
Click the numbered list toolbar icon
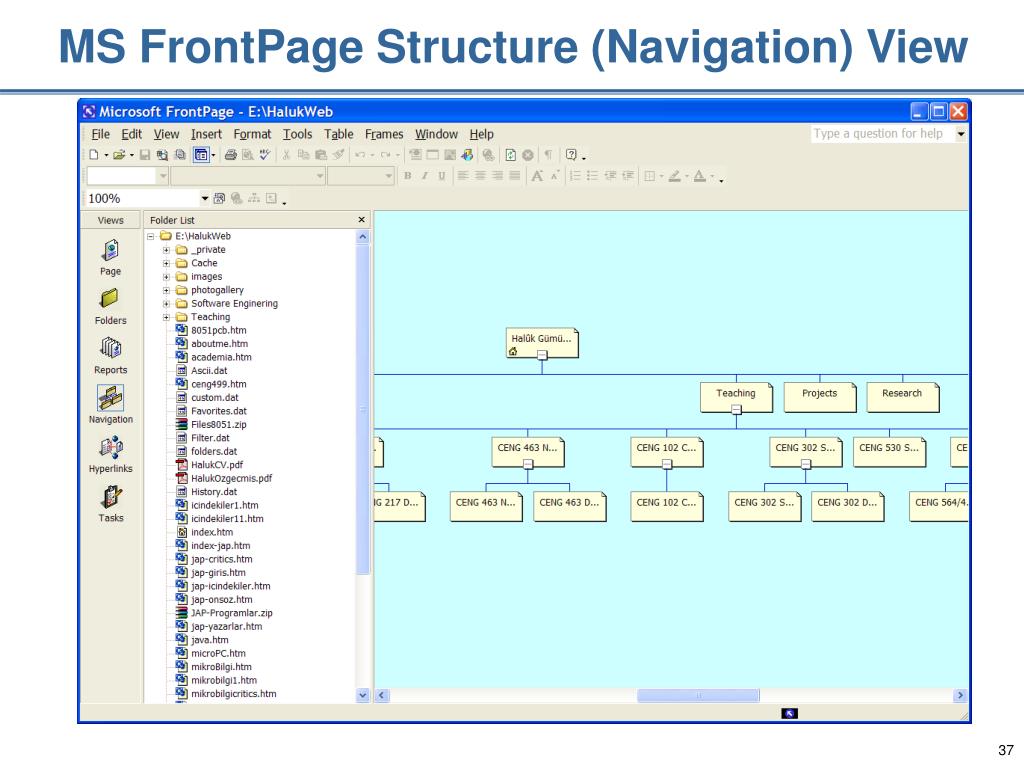[x=575, y=176]
